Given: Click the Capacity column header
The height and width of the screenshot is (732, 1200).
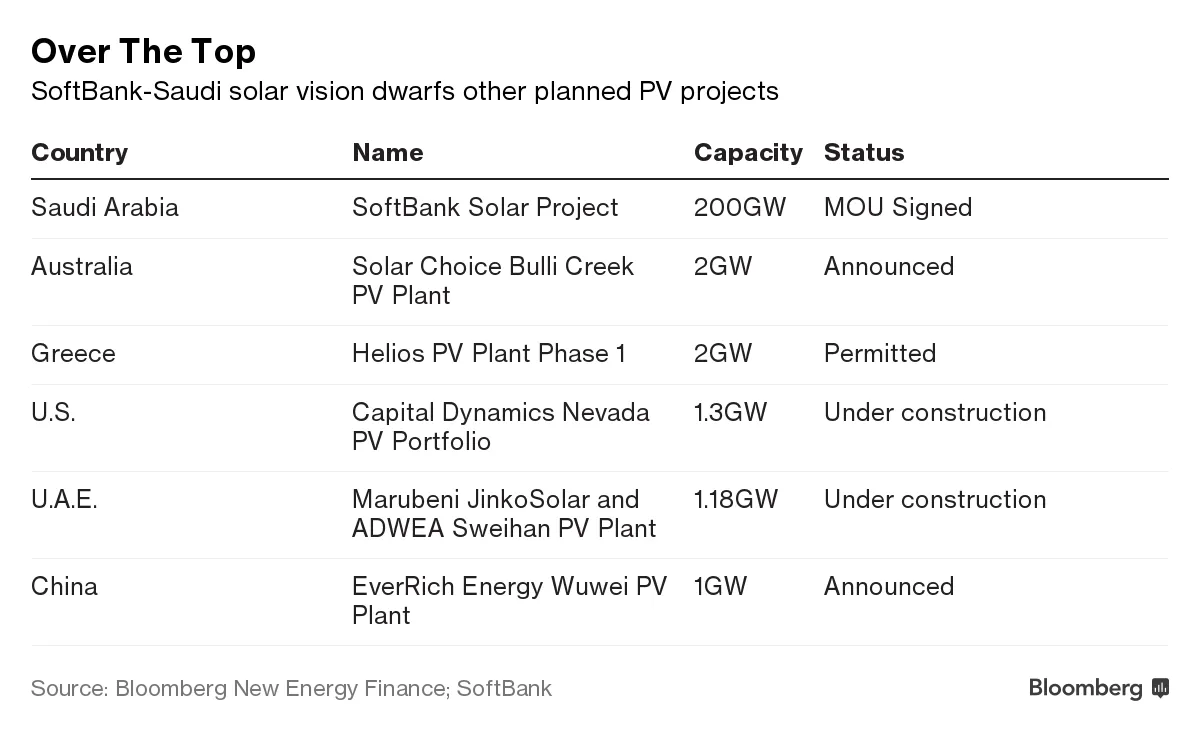Looking at the screenshot, I should pos(747,152).
